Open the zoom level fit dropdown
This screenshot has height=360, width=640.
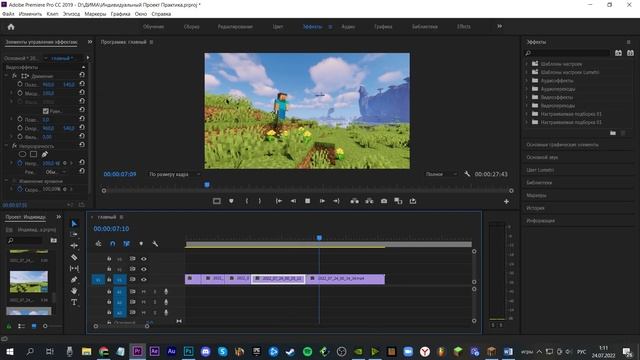pos(174,174)
